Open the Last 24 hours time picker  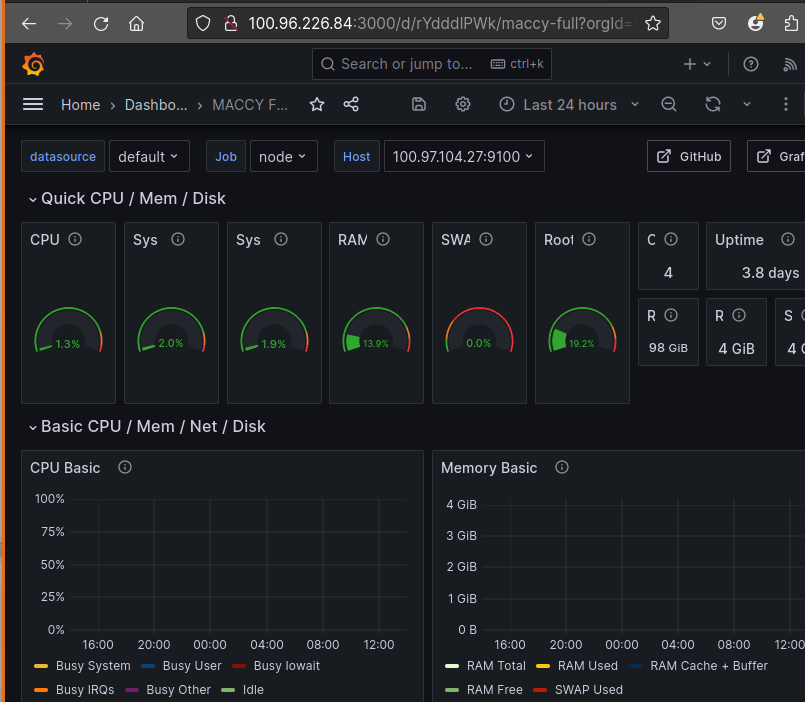point(569,105)
